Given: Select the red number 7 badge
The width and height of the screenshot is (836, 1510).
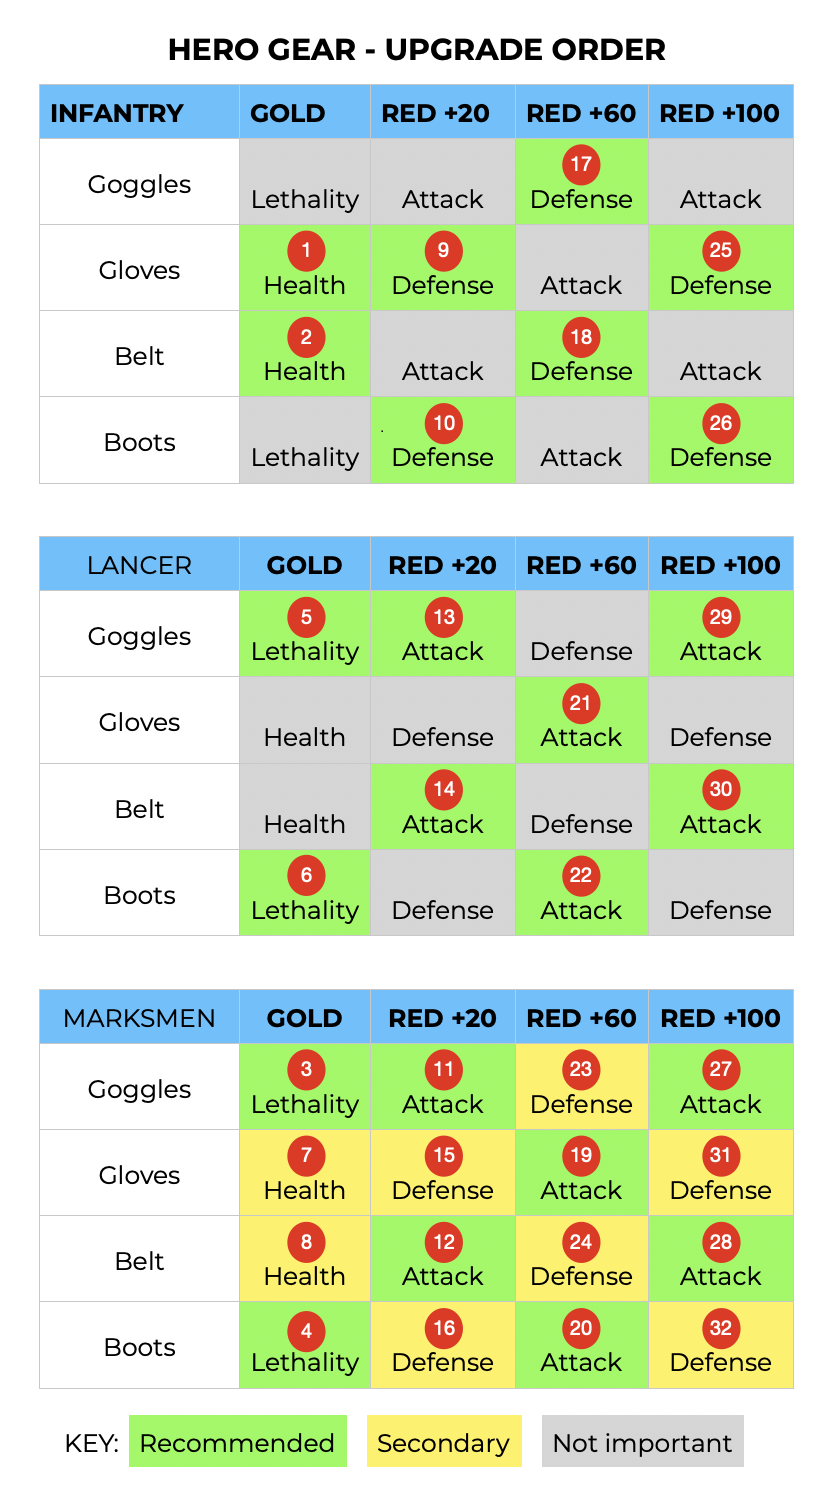Looking at the screenshot, I should pos(305,1156).
